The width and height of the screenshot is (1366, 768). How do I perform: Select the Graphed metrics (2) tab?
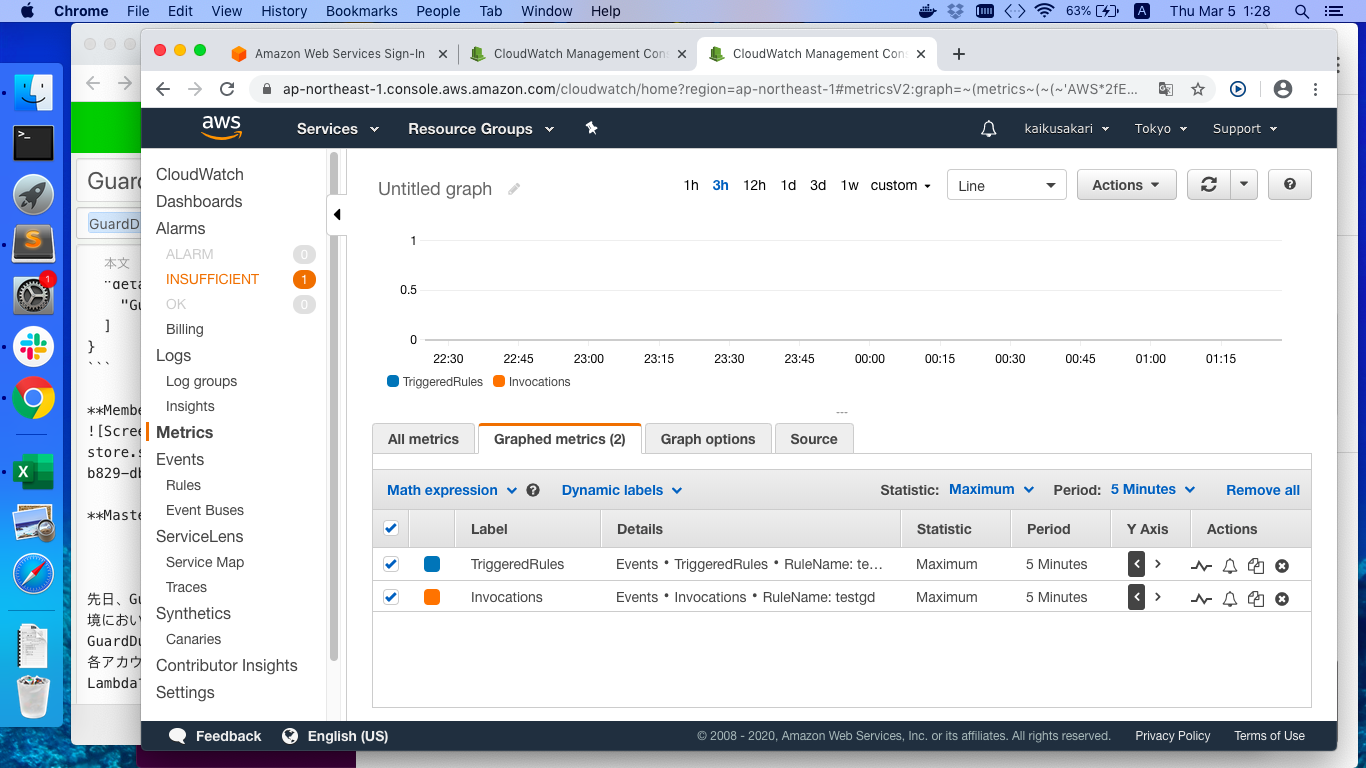click(x=560, y=439)
